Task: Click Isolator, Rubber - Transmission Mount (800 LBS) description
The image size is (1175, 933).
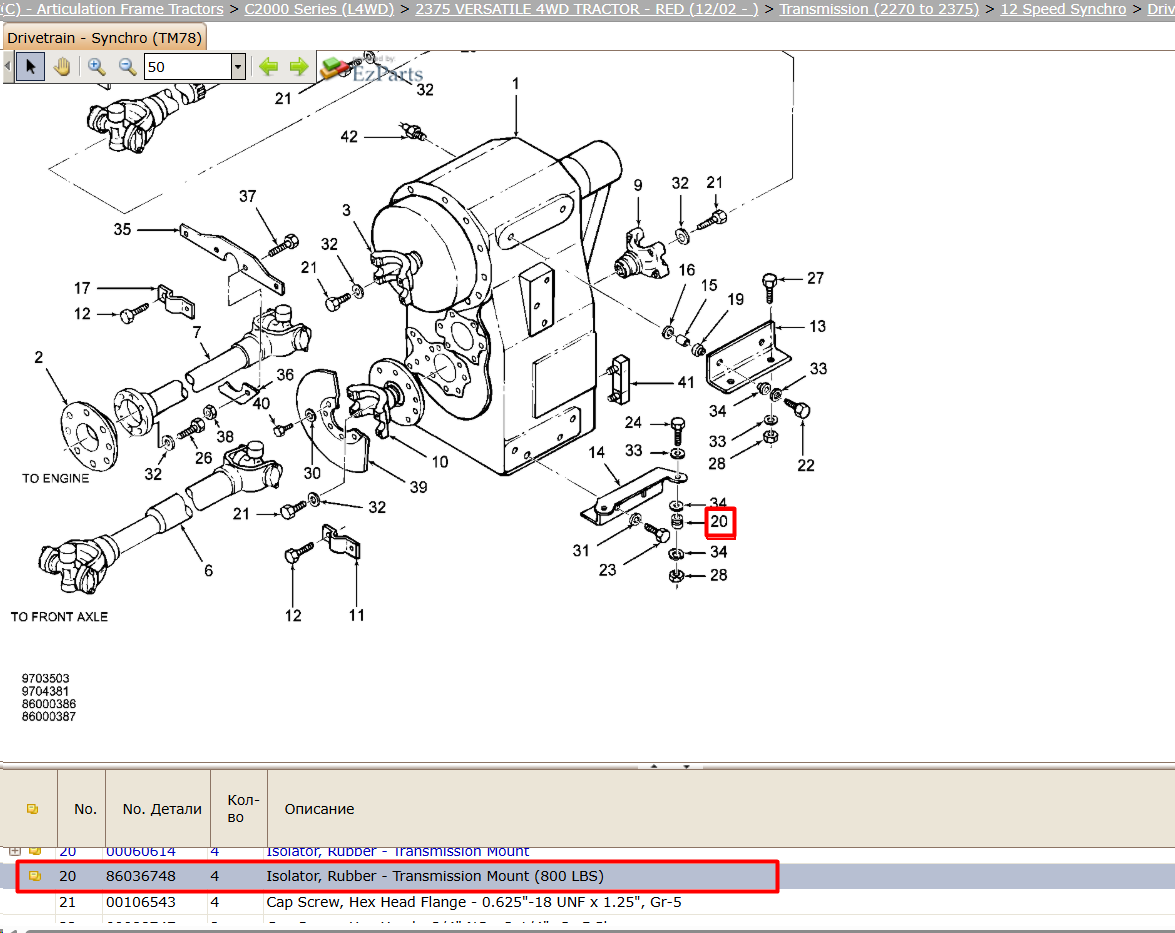Action: (435, 876)
